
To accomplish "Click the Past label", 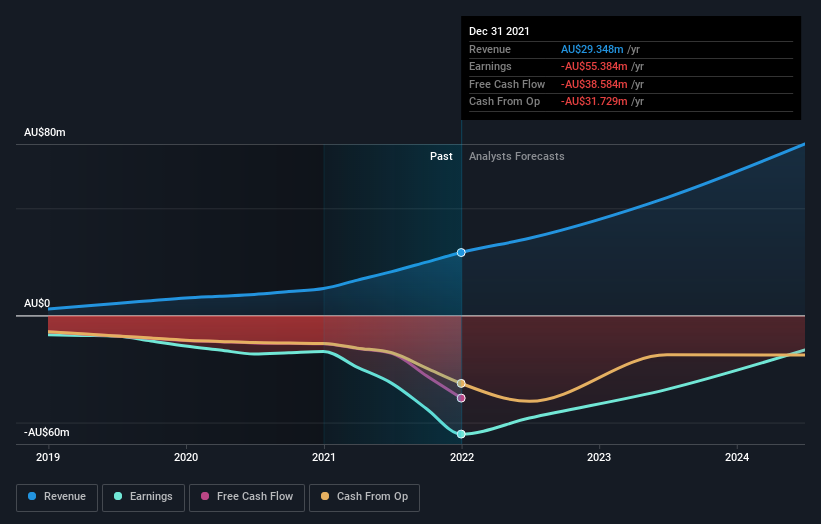I will pyautogui.click(x=441, y=156).
